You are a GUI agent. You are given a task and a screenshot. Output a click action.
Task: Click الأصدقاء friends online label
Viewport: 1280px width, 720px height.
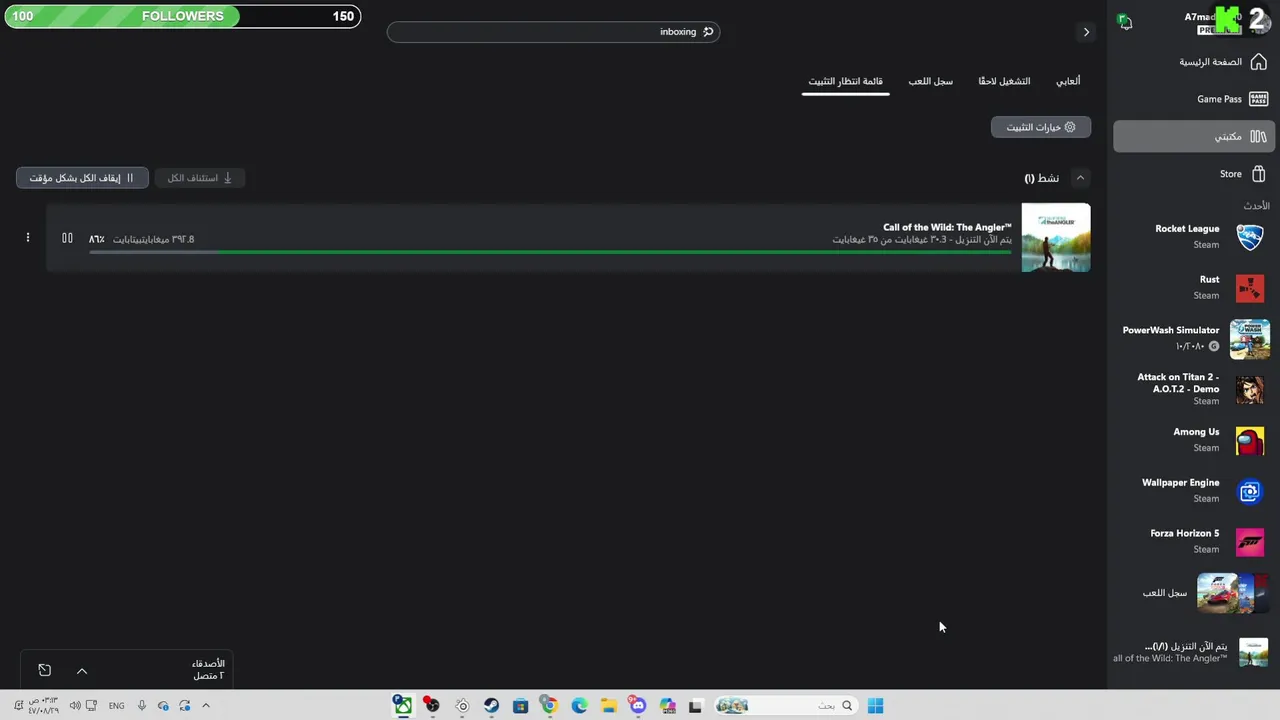coord(208,670)
